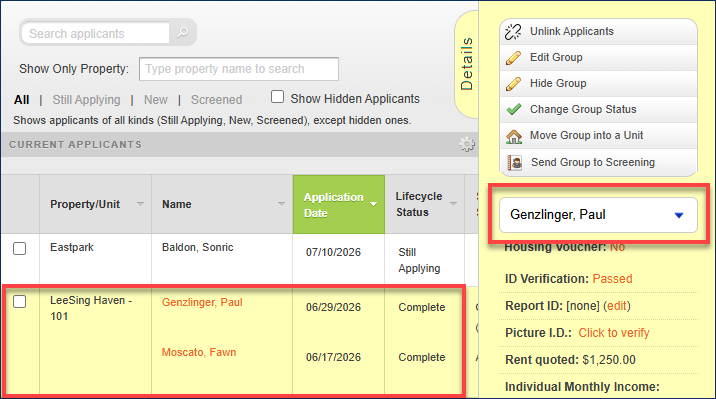Screen dimensions: 716x399
Task: Open applicant Moscato, Fawn link
Action: click(199, 352)
